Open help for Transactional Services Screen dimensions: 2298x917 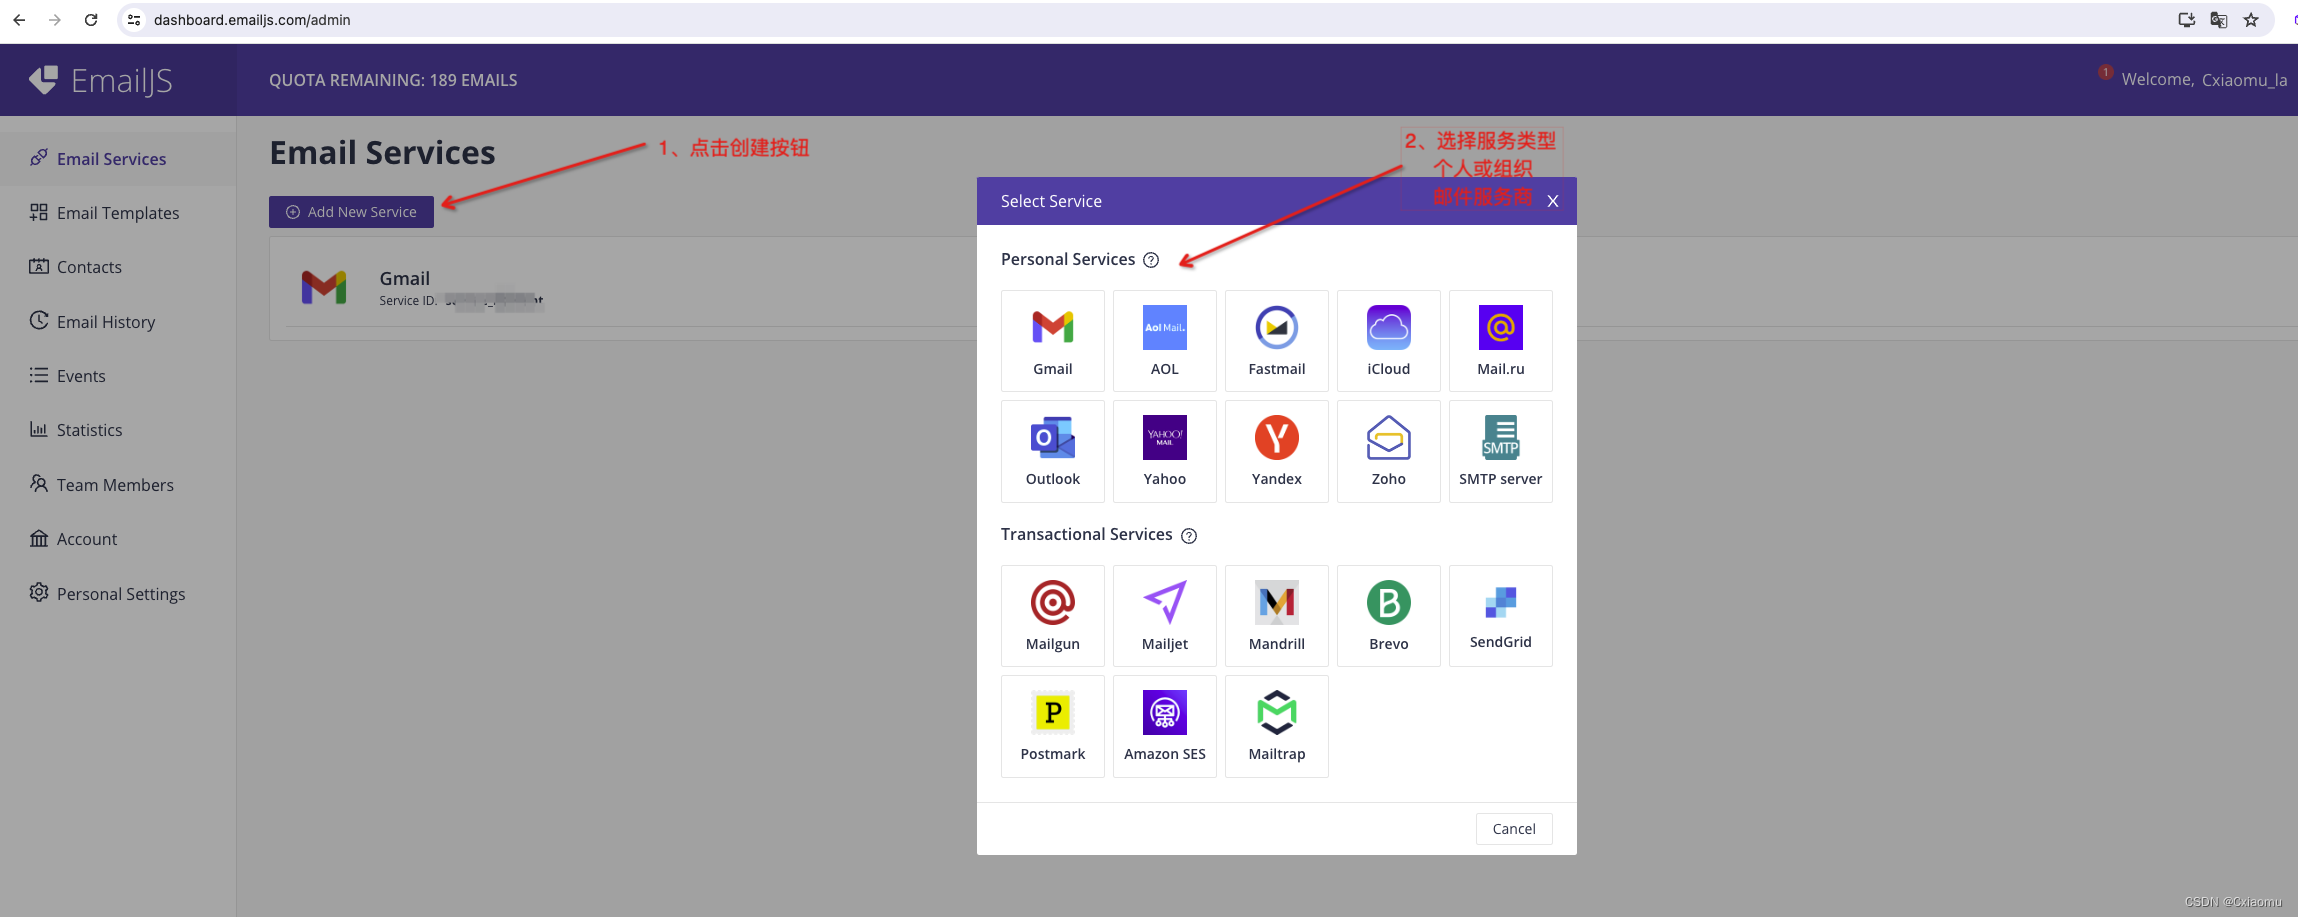(1188, 535)
